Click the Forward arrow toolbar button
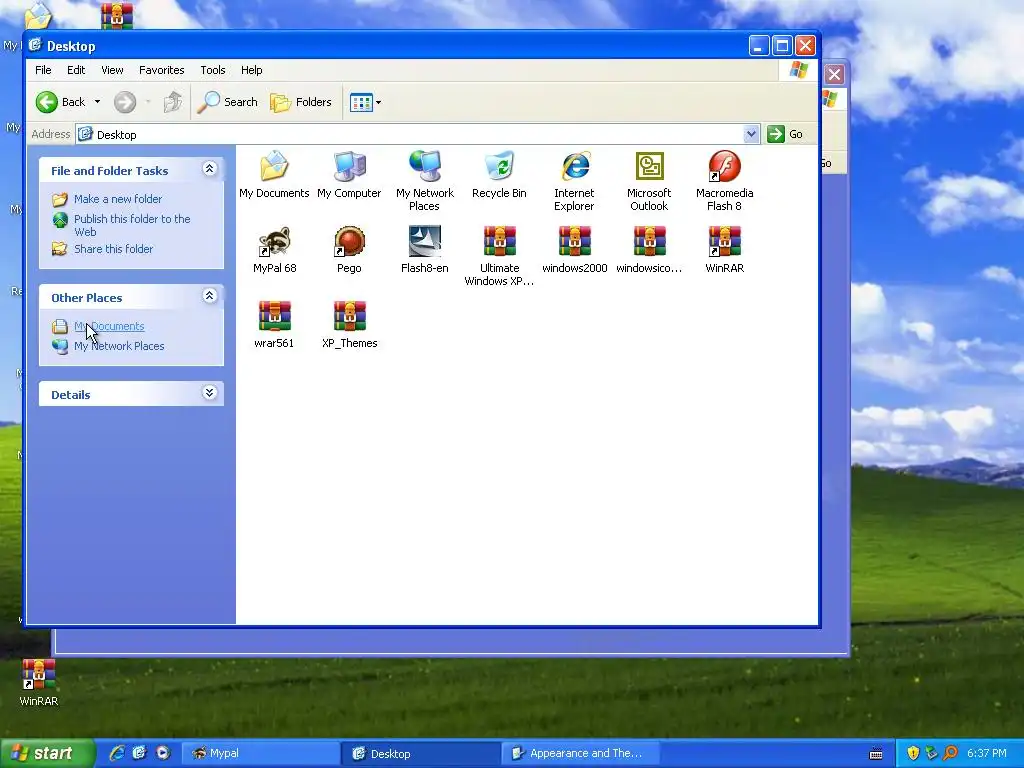This screenshot has width=1024, height=768. (125, 102)
